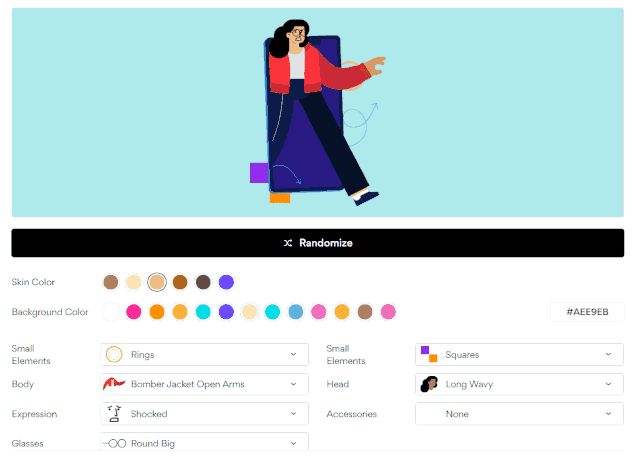This screenshot has height=458, width=639.
Task: Click the purple and orange squares icon
Action: click(x=429, y=354)
